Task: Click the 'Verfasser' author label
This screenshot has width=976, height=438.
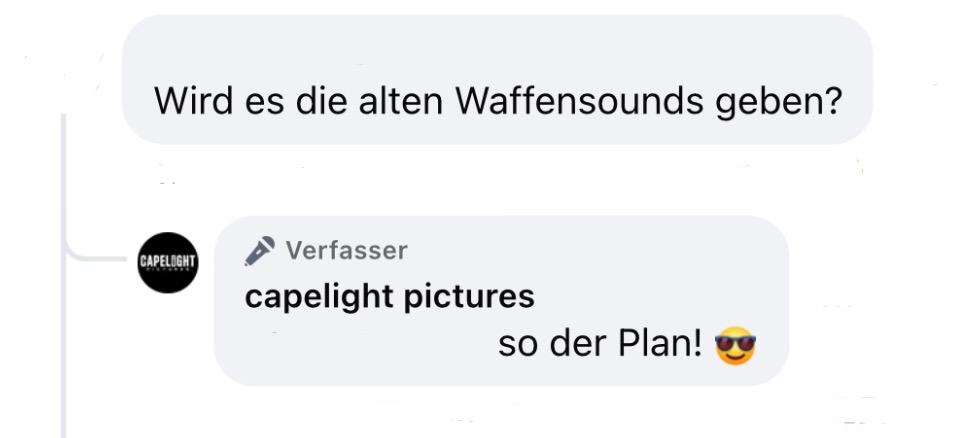Action: [347, 251]
